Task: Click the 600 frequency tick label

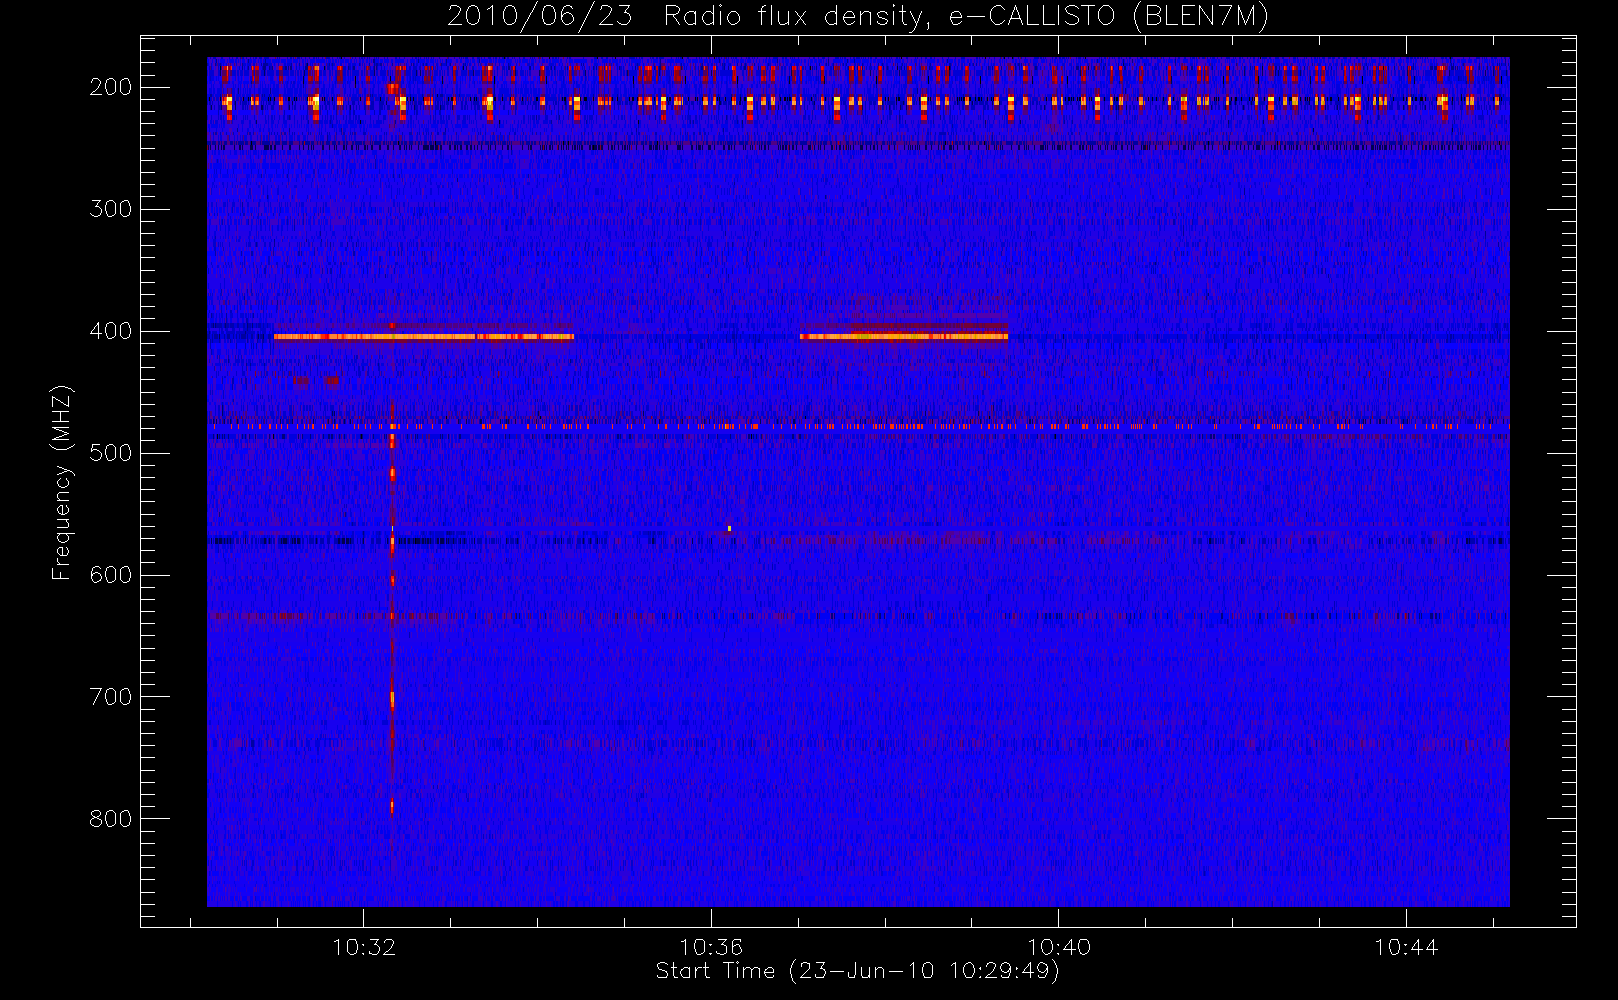Action: coord(111,575)
